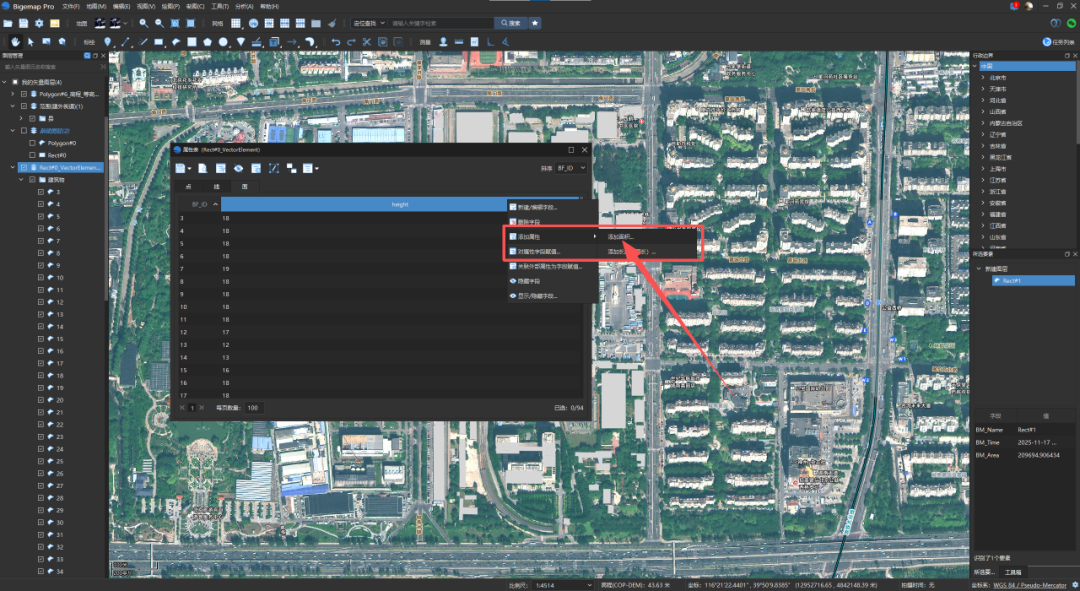Click the BM_Area value 20969.906434
1080x591 pixels.
coord(1039,455)
